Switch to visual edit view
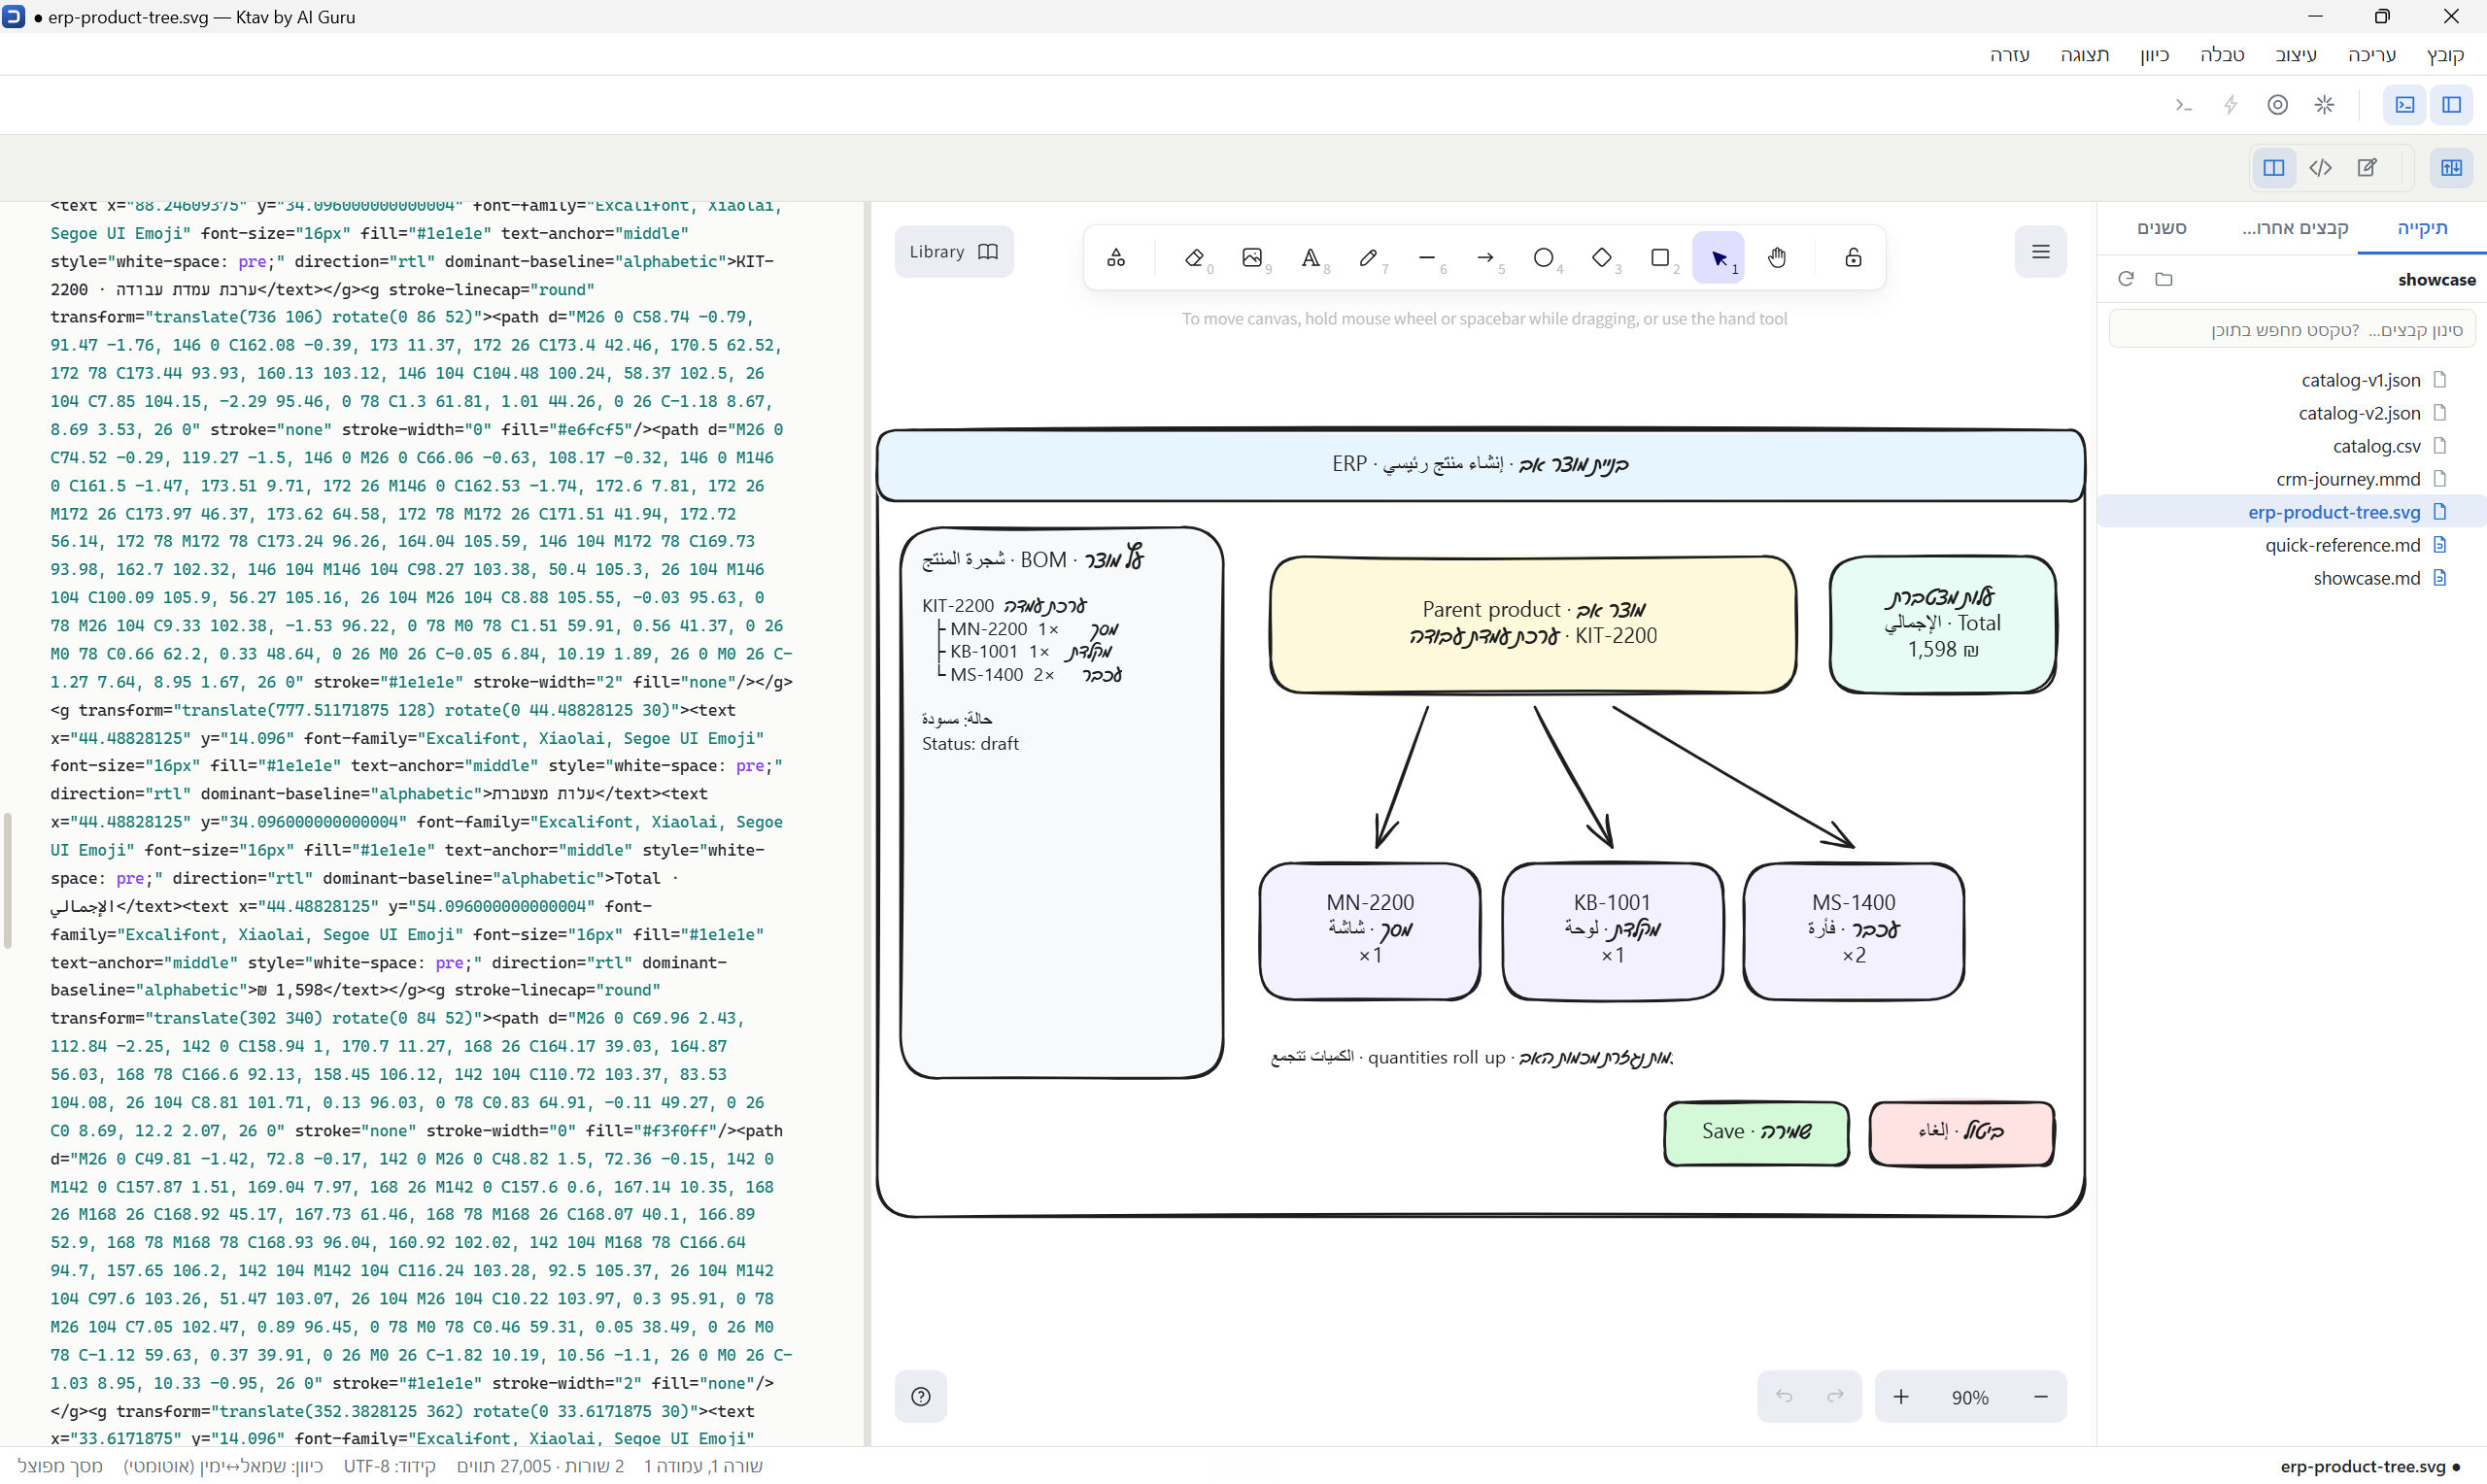This screenshot has width=2487, height=1484. (x=2367, y=168)
